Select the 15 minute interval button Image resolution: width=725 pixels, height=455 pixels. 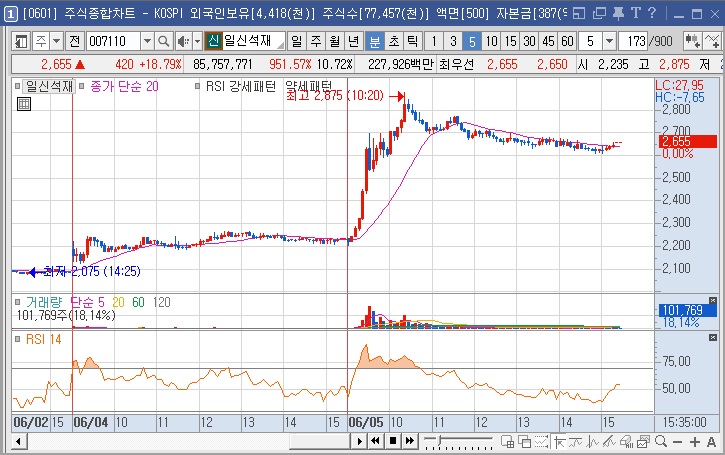(510, 41)
